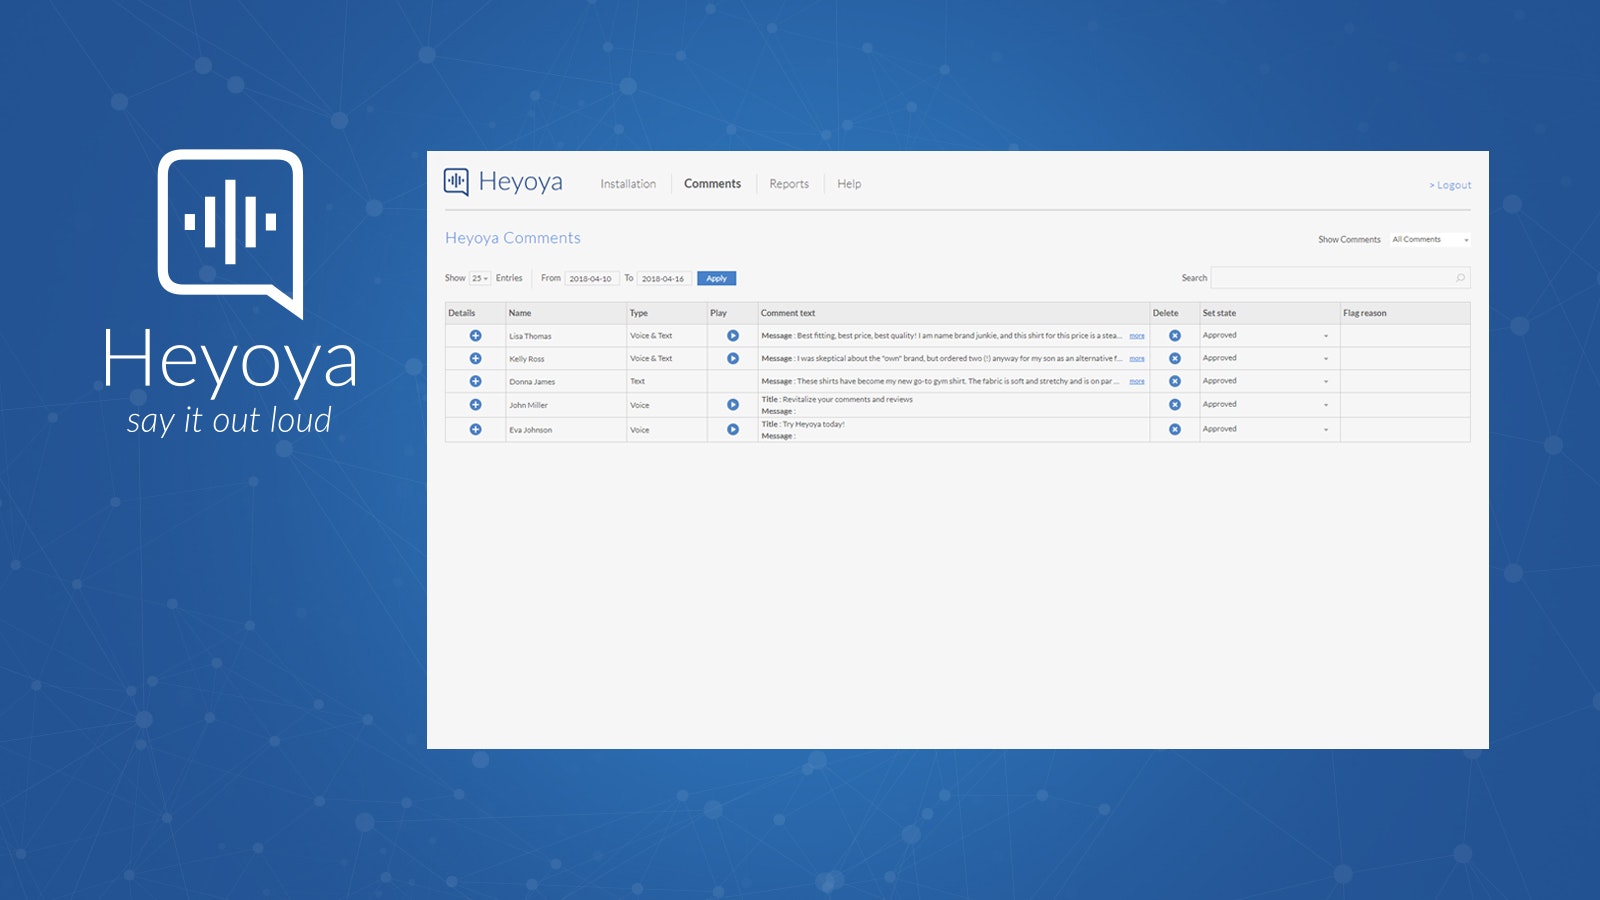Play Eva Johnson voice comment
Viewport: 1600px width, 900px height.
[733, 429]
